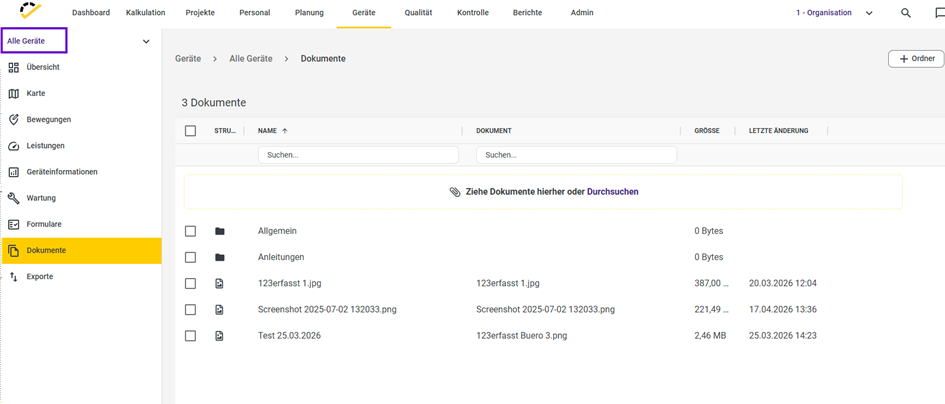Image resolution: width=945 pixels, height=404 pixels.
Task: Go to Alle Geräte breadcrumb
Action: 251,58
